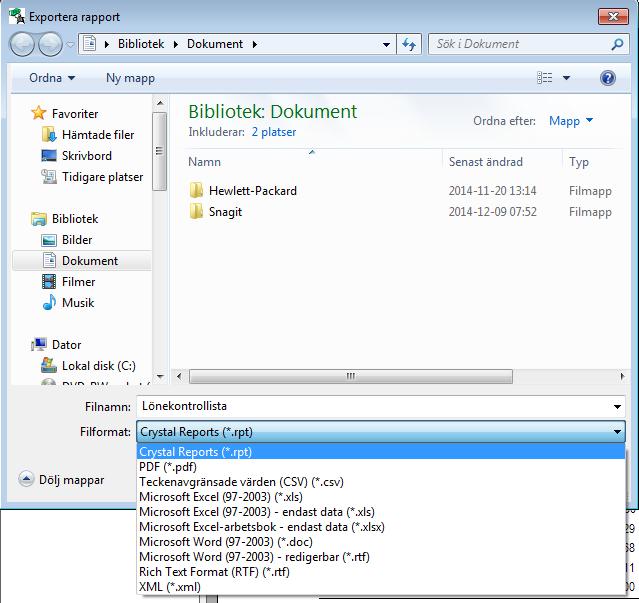The image size is (639, 603).
Task: Click Ny mapp button
Action: pos(130,78)
